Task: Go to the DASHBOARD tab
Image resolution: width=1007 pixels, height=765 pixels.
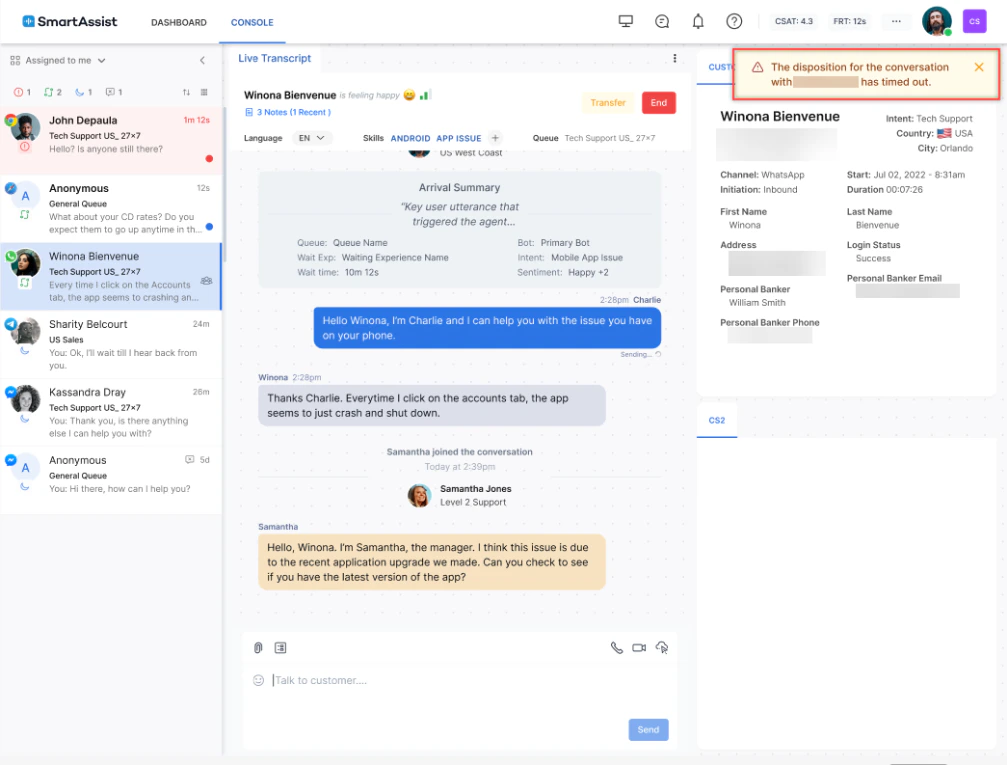Action: tap(179, 22)
